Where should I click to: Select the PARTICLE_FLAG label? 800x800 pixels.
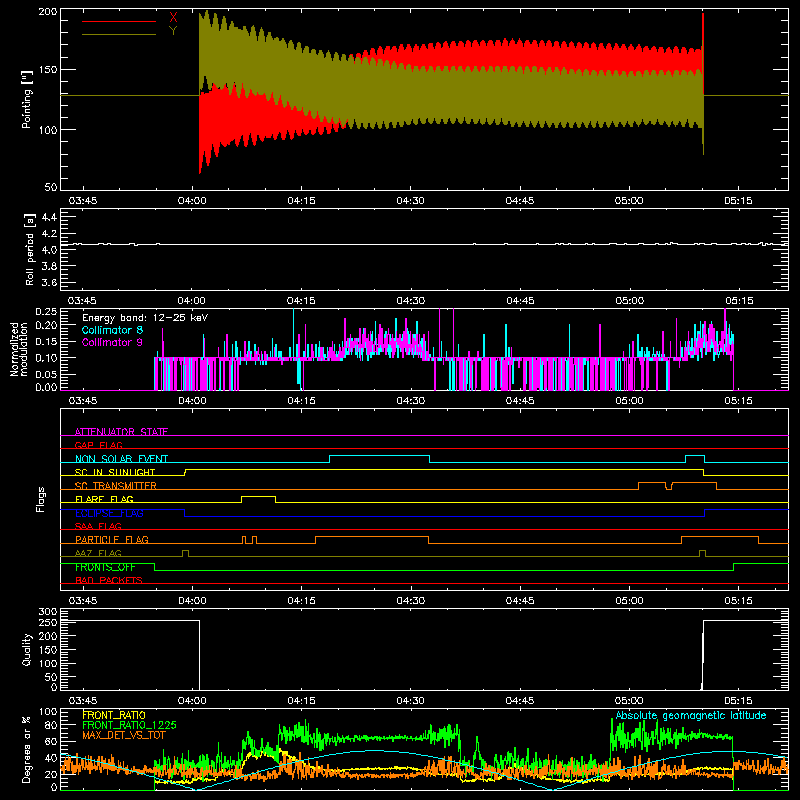pos(112,539)
